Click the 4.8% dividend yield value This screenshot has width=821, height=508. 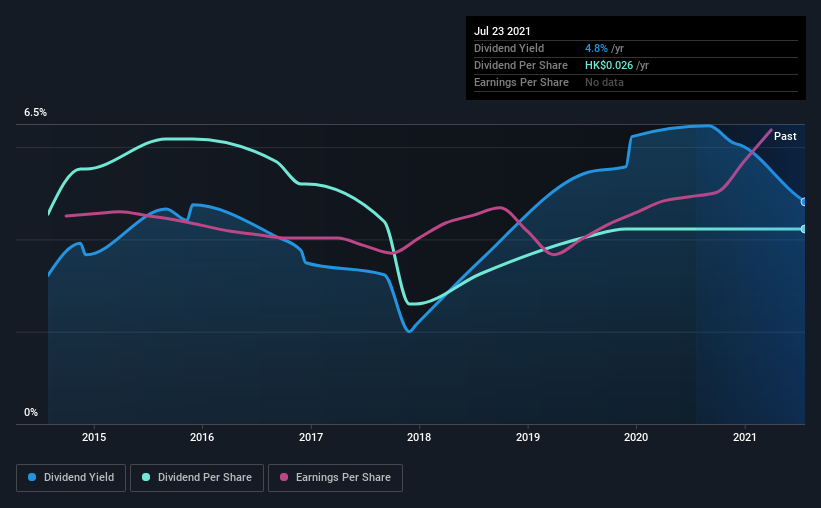point(596,48)
